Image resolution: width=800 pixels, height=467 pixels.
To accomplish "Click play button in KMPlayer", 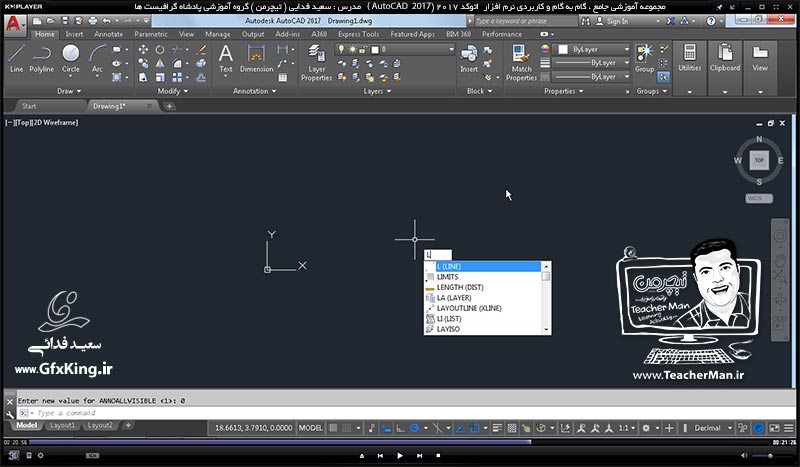I will tap(399, 455).
